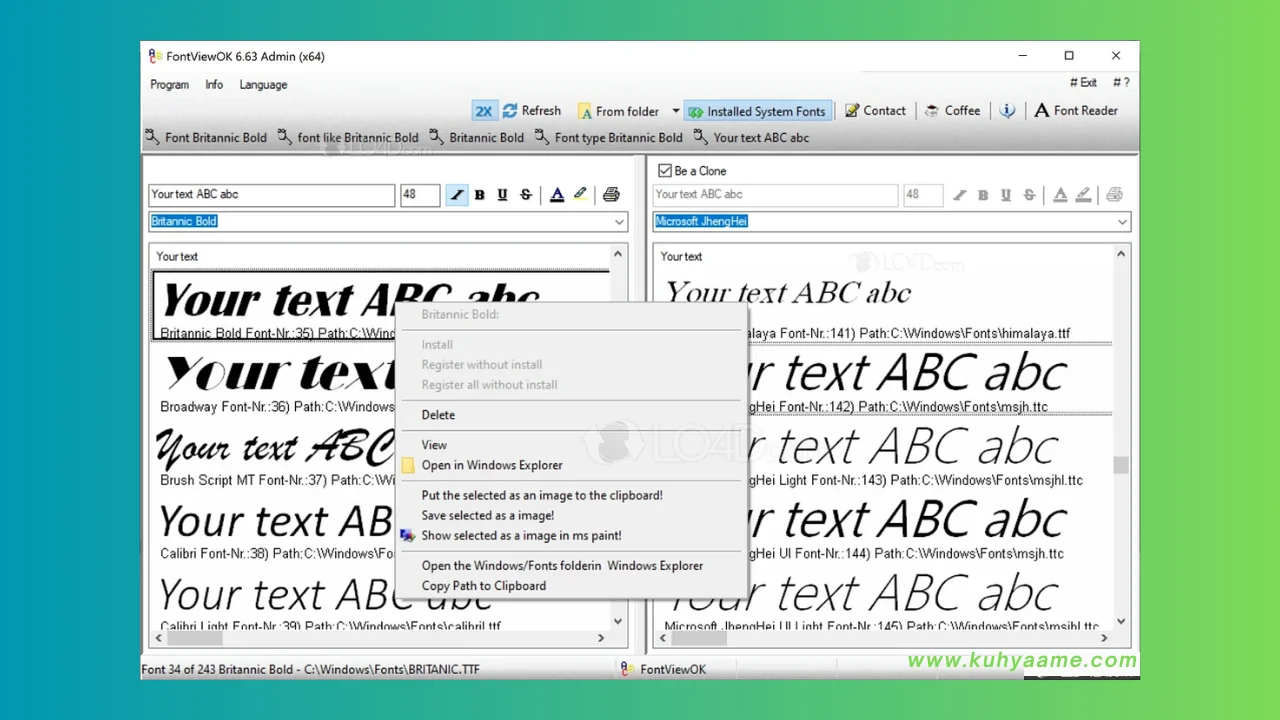Click the right pane text color icon

(x=1060, y=195)
